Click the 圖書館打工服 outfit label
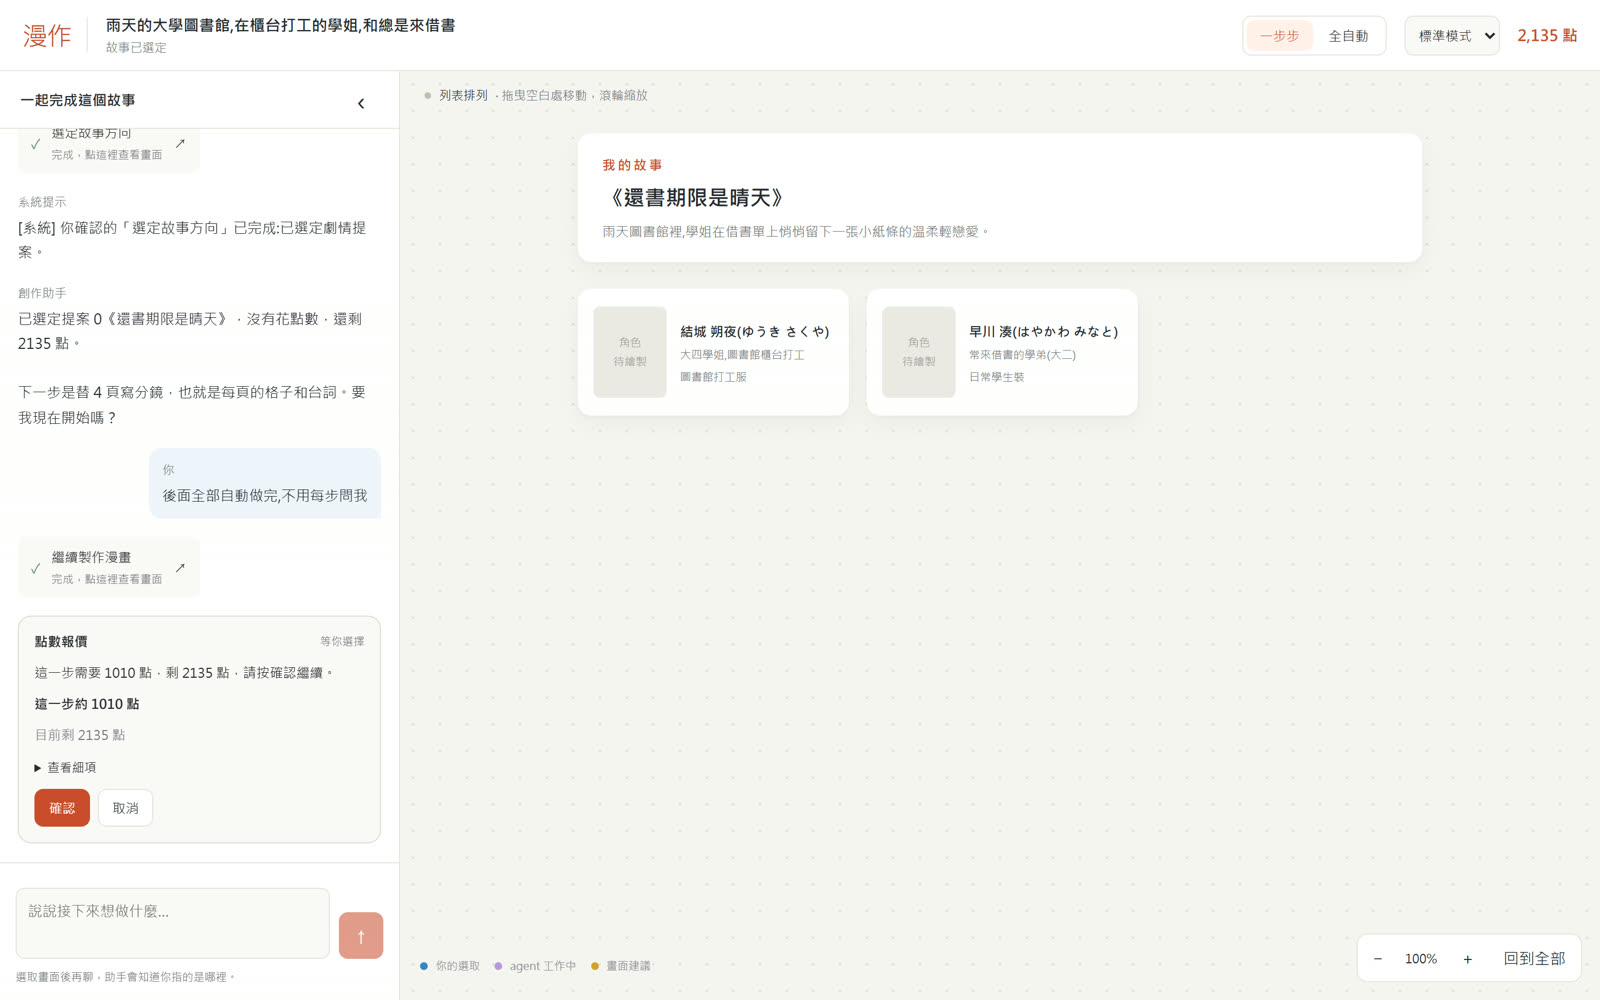The width and height of the screenshot is (1600, 1000). 713,377
